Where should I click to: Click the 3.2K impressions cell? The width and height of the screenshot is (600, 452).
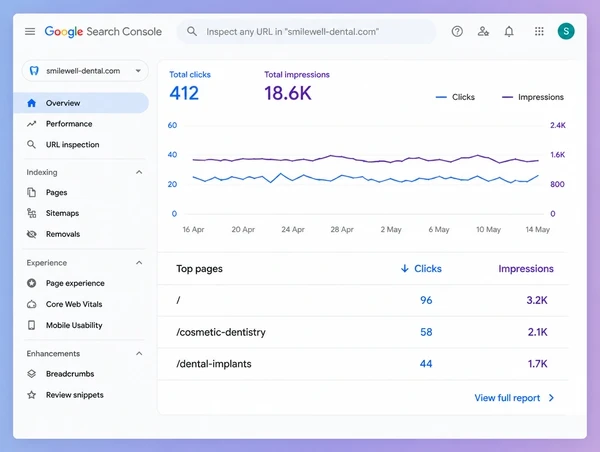coord(537,300)
